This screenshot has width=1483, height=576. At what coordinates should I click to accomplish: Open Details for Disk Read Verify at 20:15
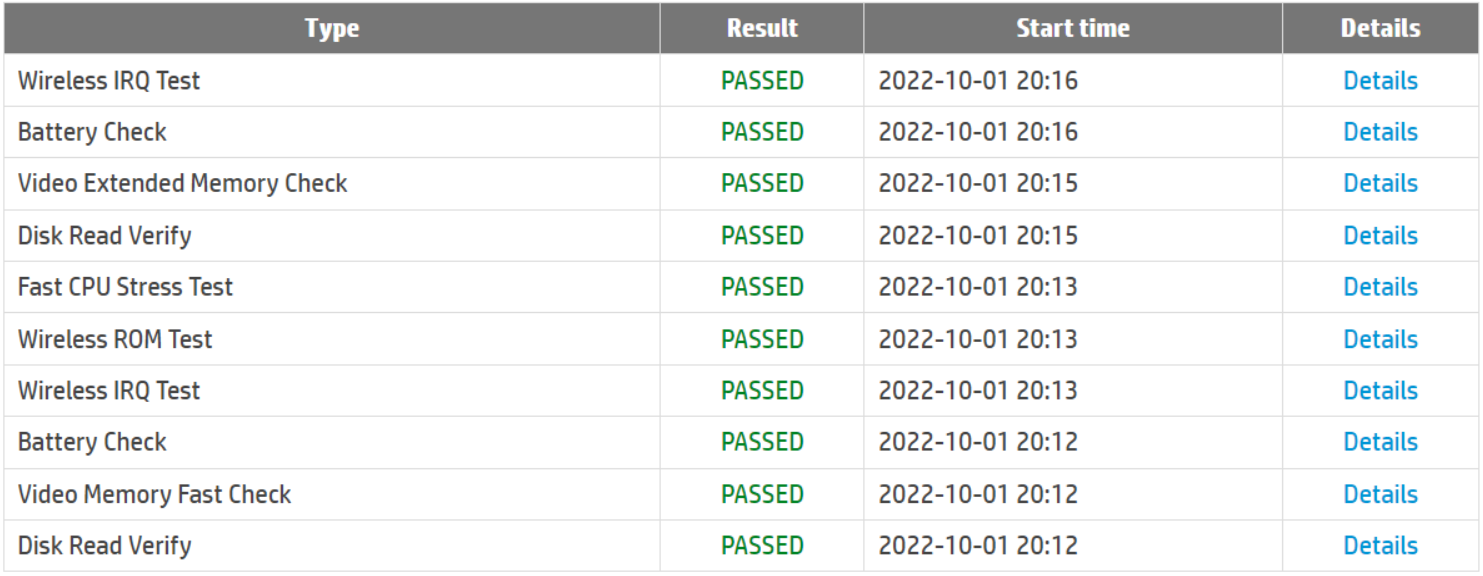click(1380, 236)
